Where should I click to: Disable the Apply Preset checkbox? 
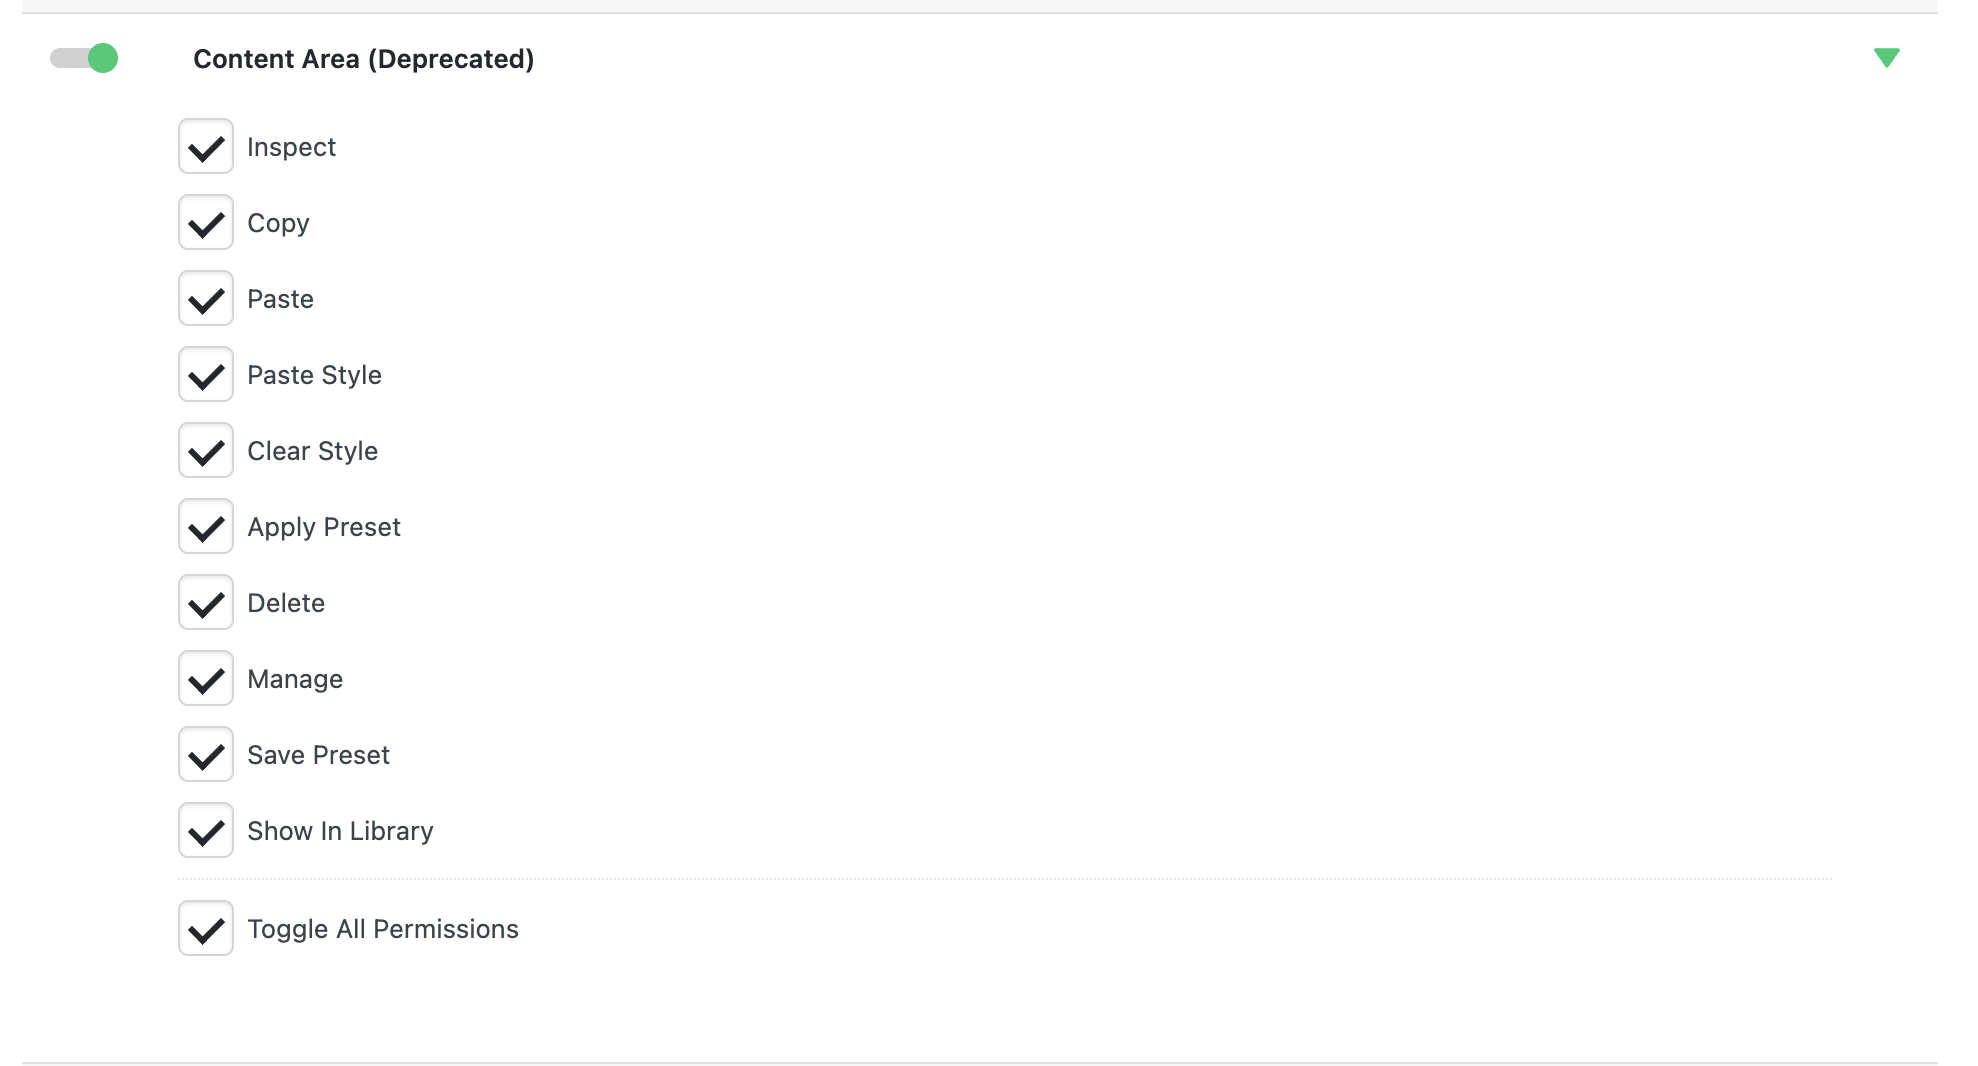[206, 527]
